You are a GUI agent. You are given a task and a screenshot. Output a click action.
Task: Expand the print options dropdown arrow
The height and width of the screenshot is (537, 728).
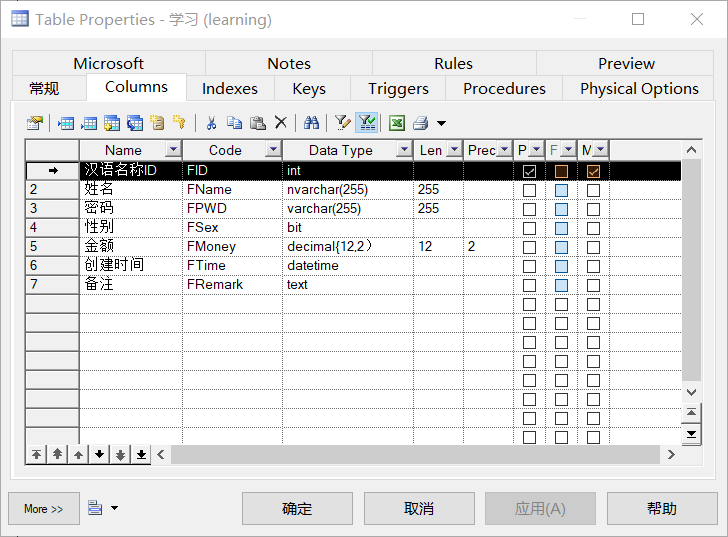(x=442, y=123)
